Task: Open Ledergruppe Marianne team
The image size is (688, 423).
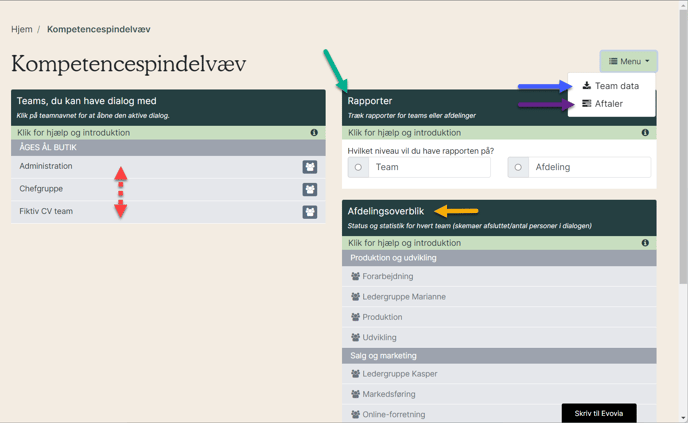Action: tap(404, 297)
